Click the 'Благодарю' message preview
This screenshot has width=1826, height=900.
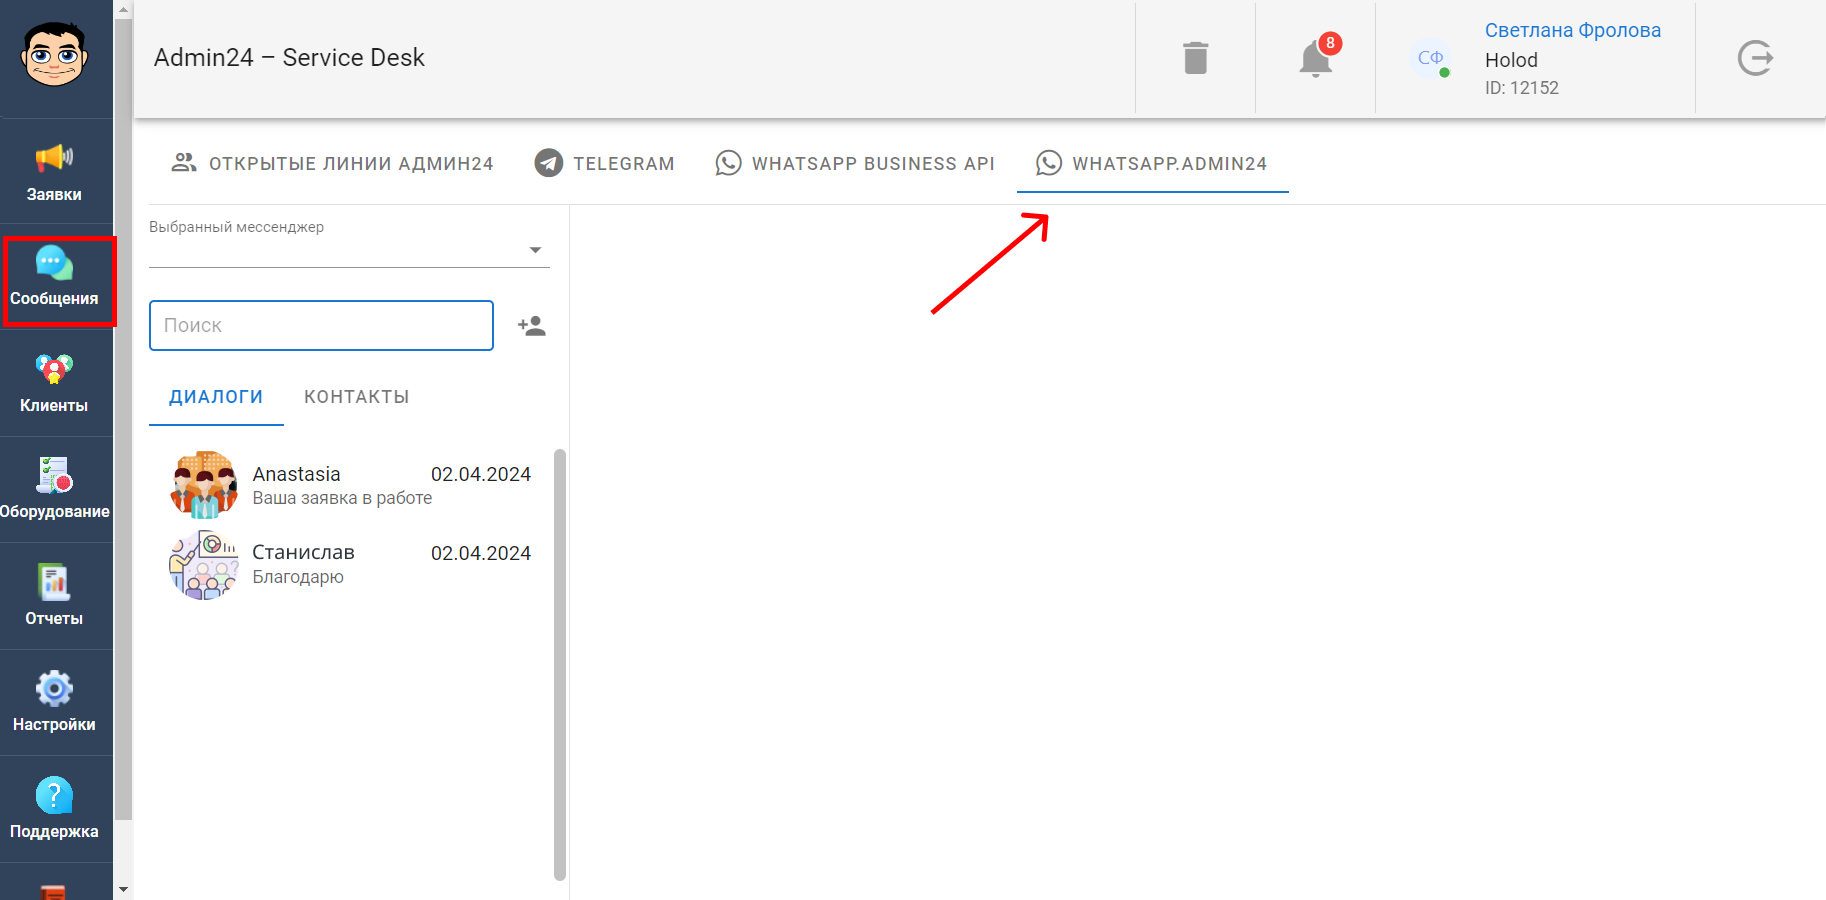[x=298, y=577]
